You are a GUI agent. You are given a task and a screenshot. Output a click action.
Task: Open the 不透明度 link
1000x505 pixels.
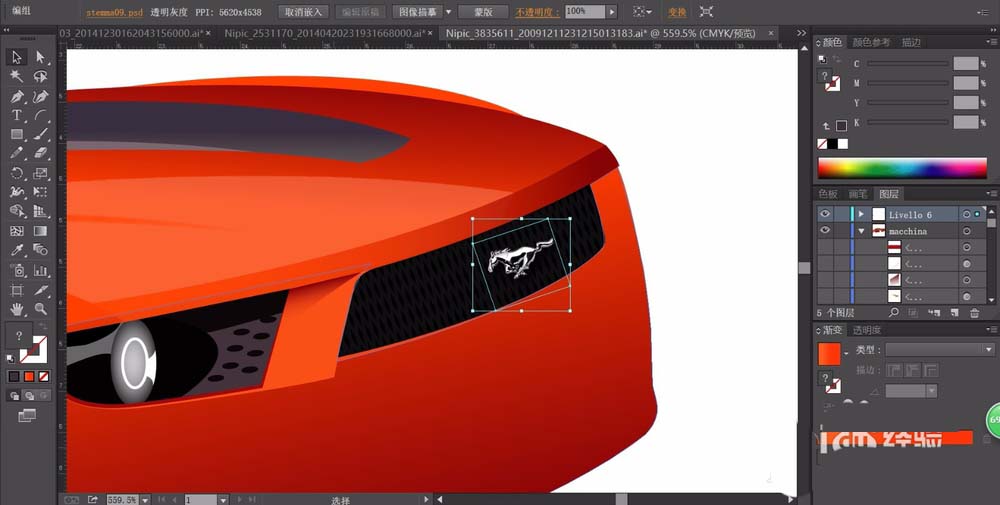click(x=537, y=12)
